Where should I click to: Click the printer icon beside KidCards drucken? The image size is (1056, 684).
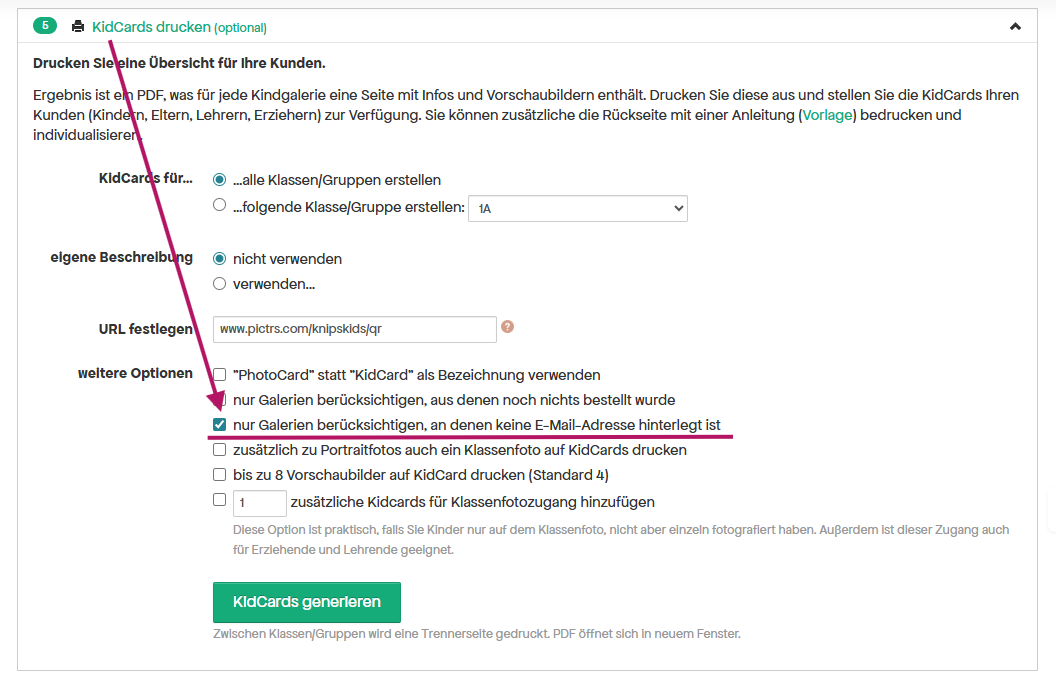pyautogui.click(x=78, y=27)
